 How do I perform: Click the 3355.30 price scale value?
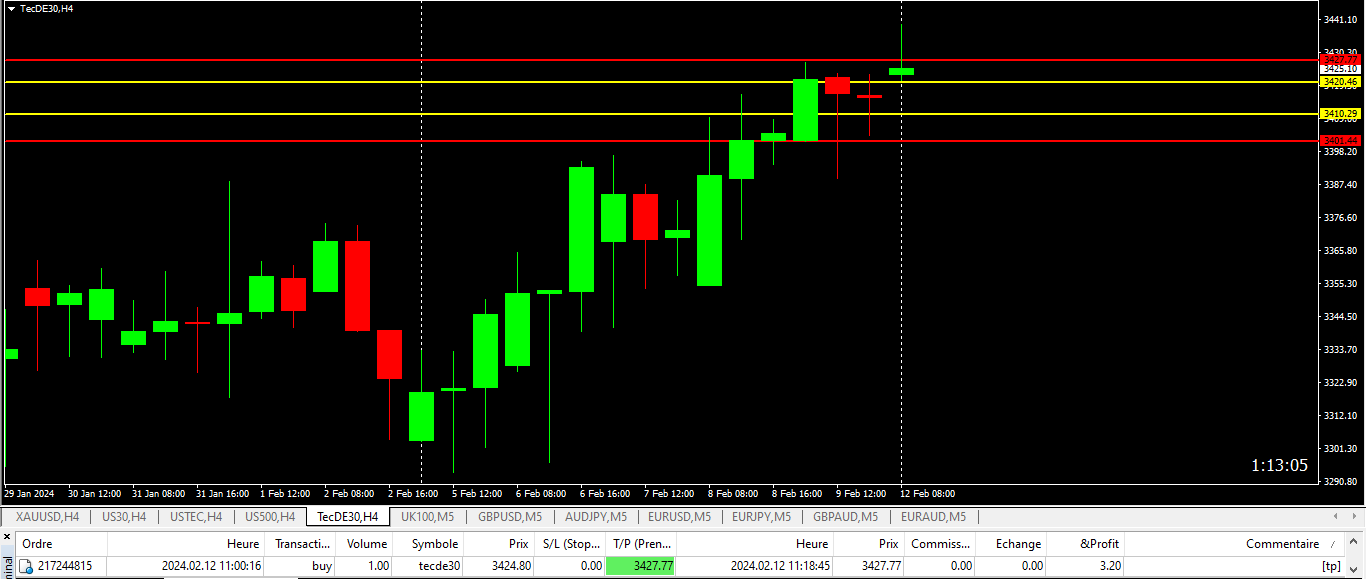point(1340,284)
